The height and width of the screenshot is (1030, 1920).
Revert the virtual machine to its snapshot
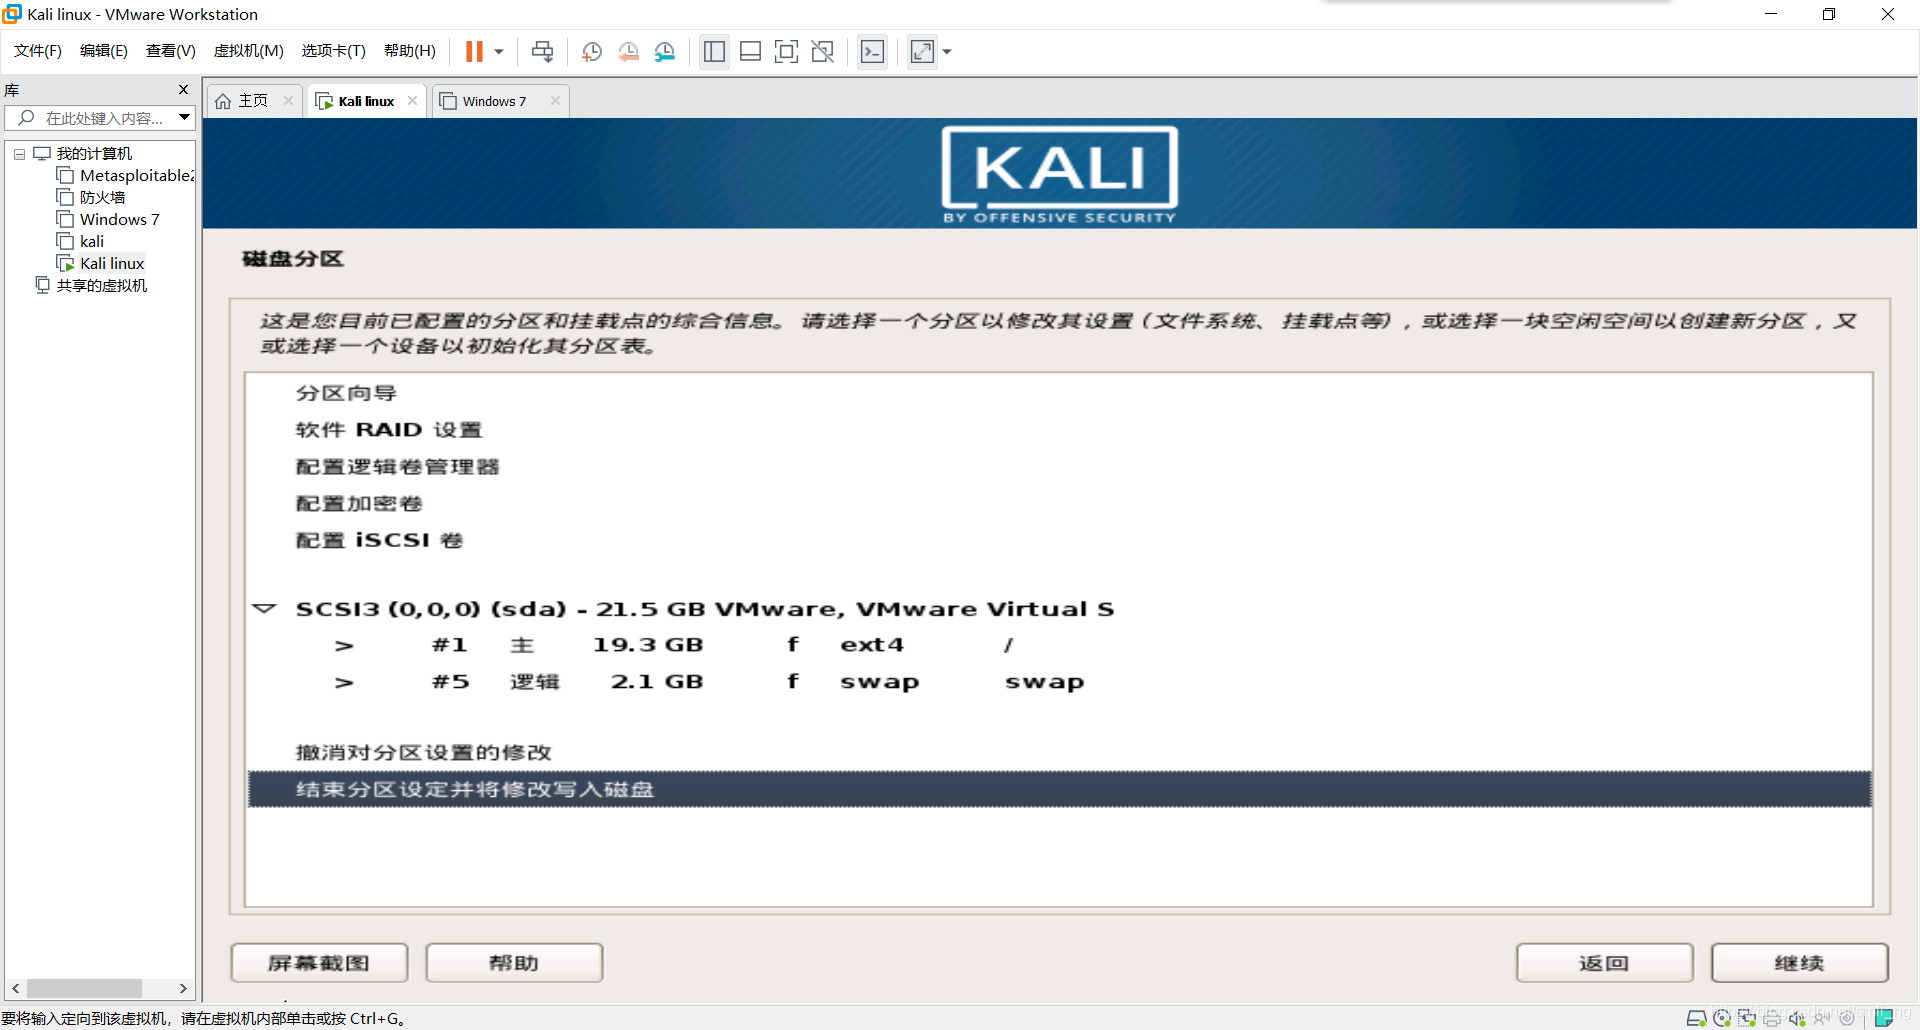[629, 51]
